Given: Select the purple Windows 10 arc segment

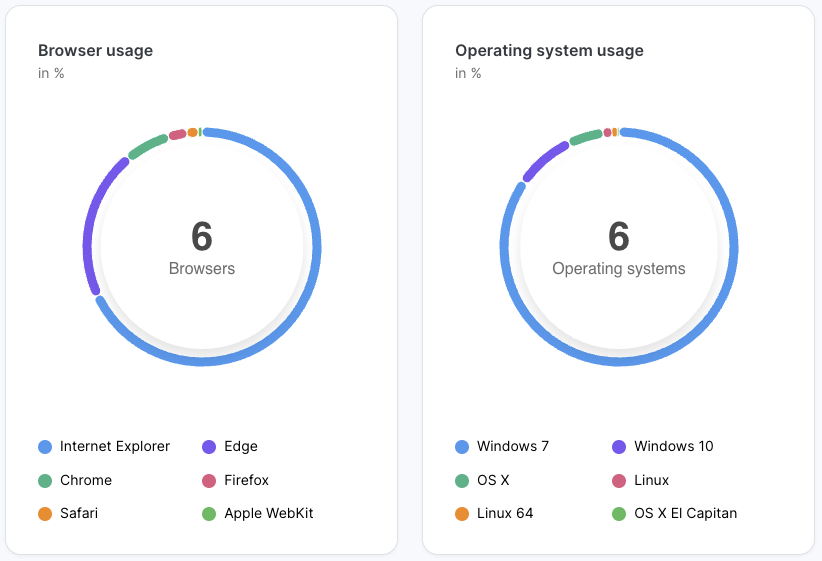Looking at the screenshot, I should tap(544, 160).
